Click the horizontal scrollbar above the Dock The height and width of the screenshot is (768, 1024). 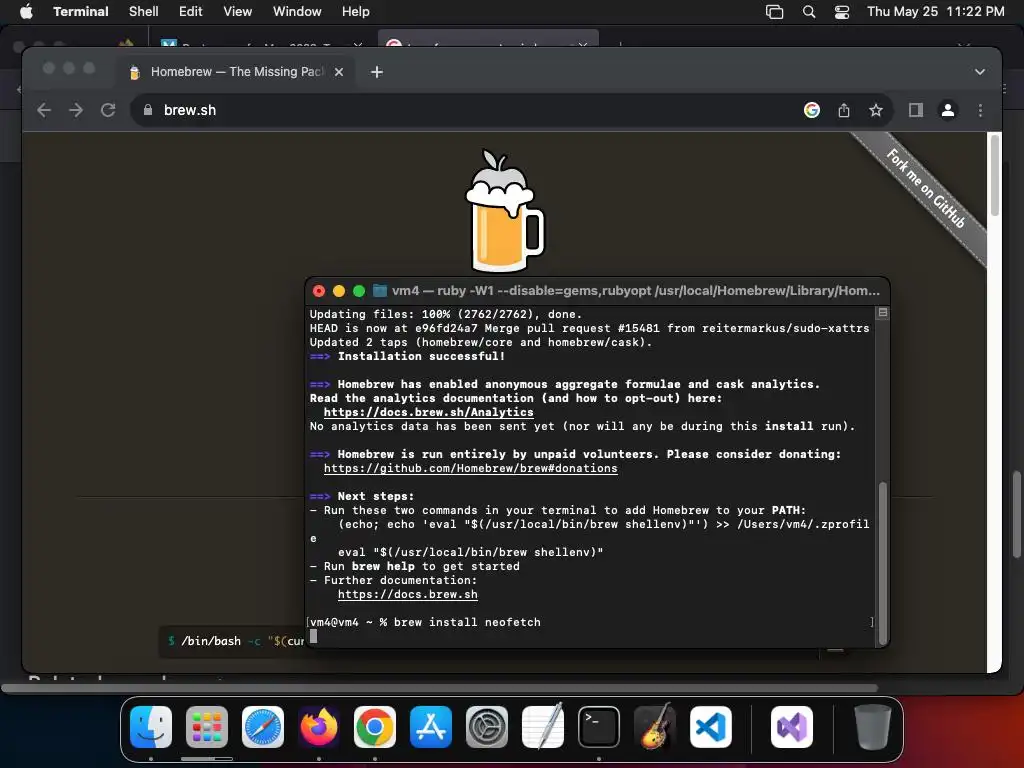(440, 688)
